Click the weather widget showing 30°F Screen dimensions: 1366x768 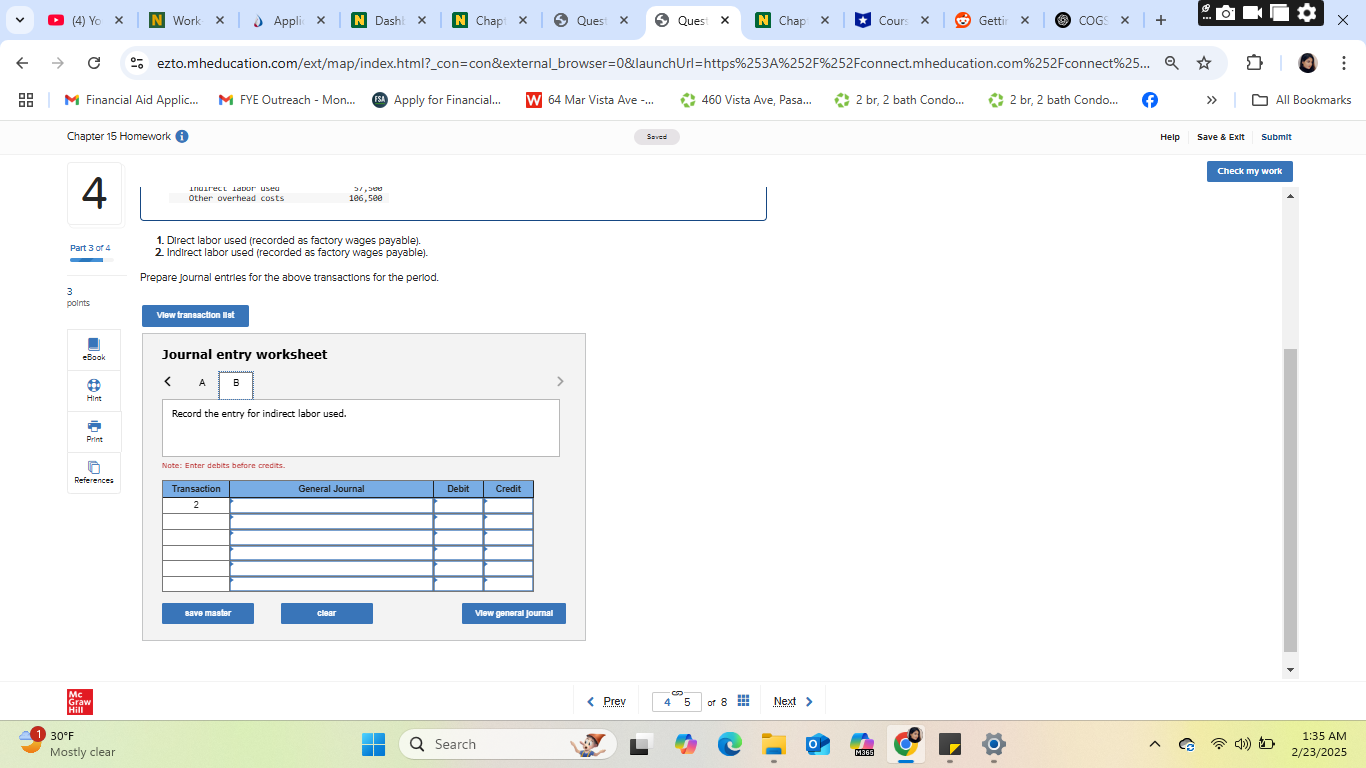pyautogui.click(x=69, y=744)
